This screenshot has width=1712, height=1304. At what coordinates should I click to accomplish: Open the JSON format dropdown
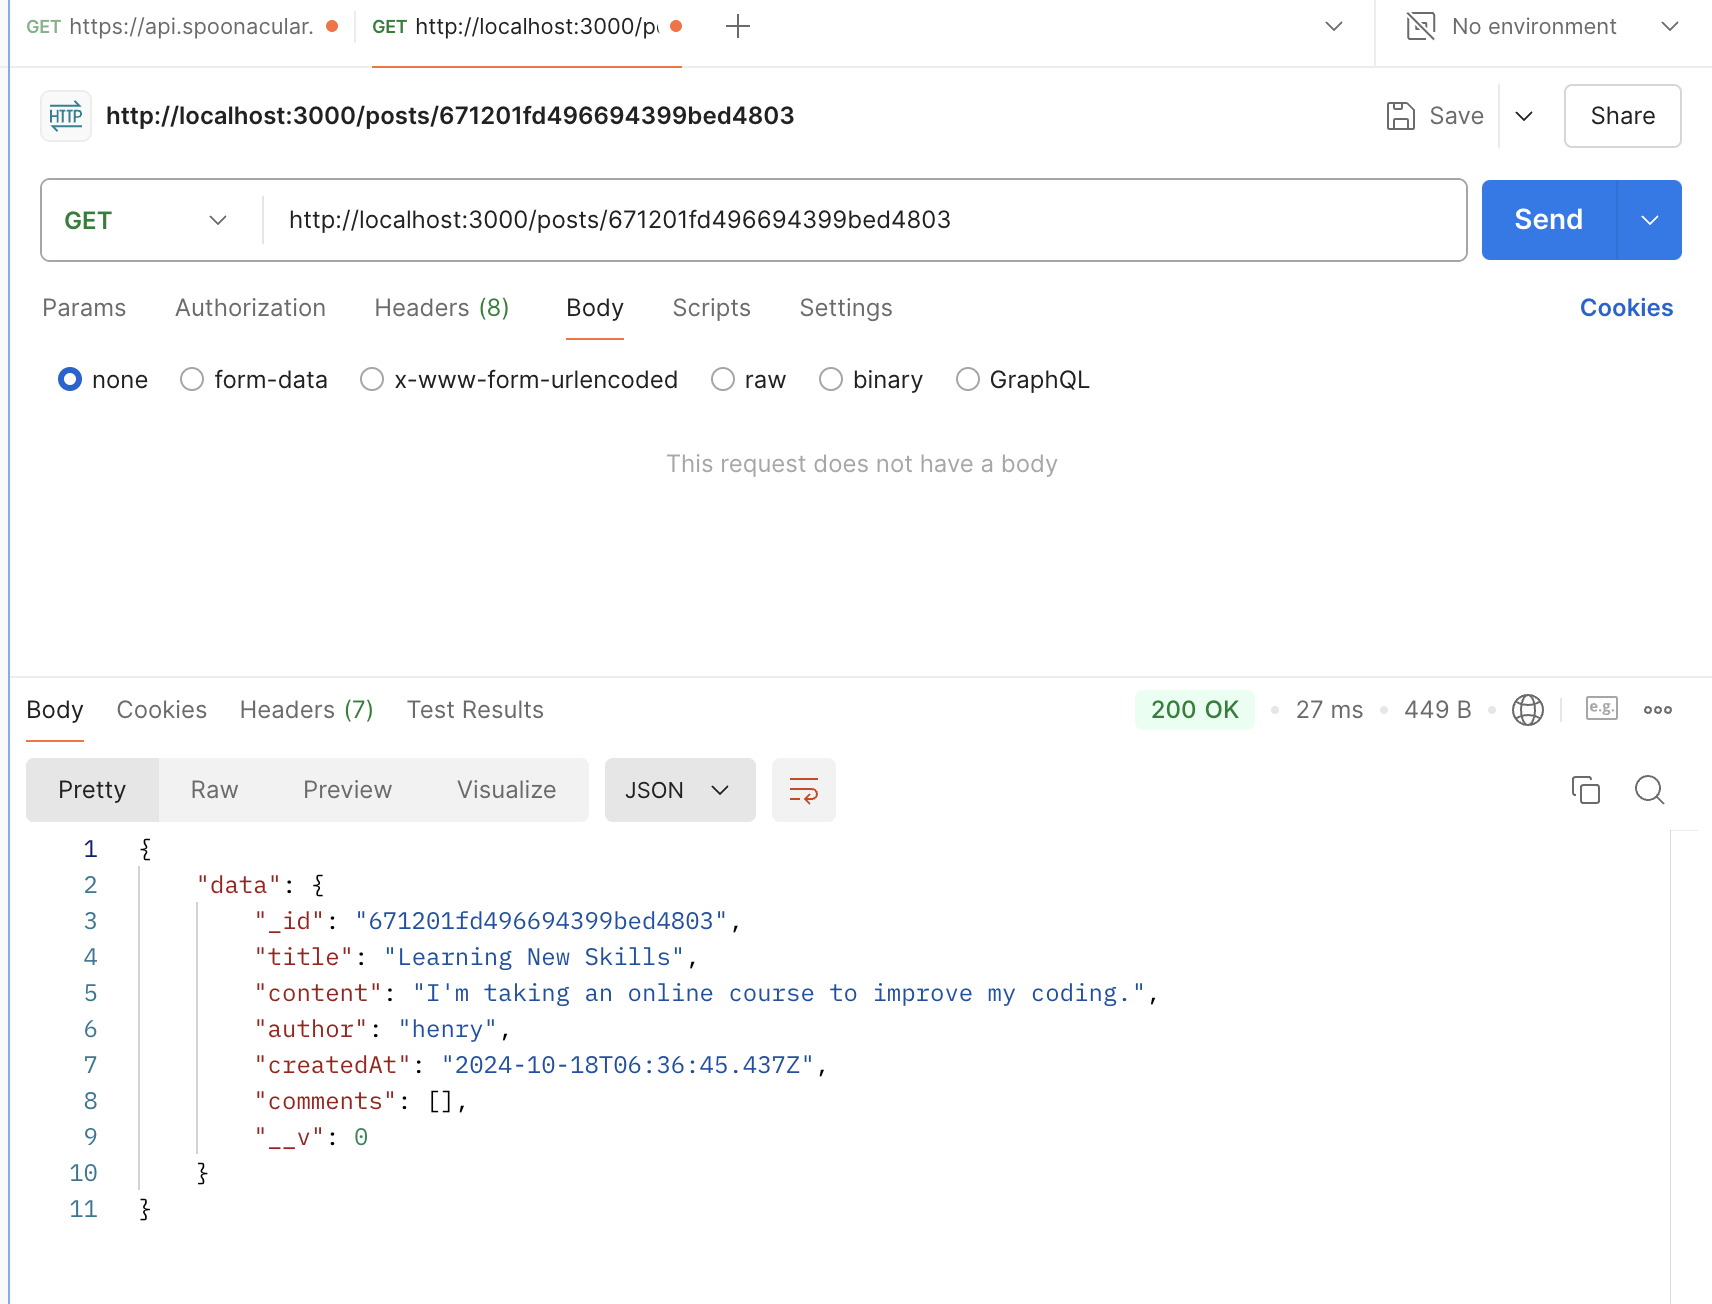pyautogui.click(x=680, y=790)
